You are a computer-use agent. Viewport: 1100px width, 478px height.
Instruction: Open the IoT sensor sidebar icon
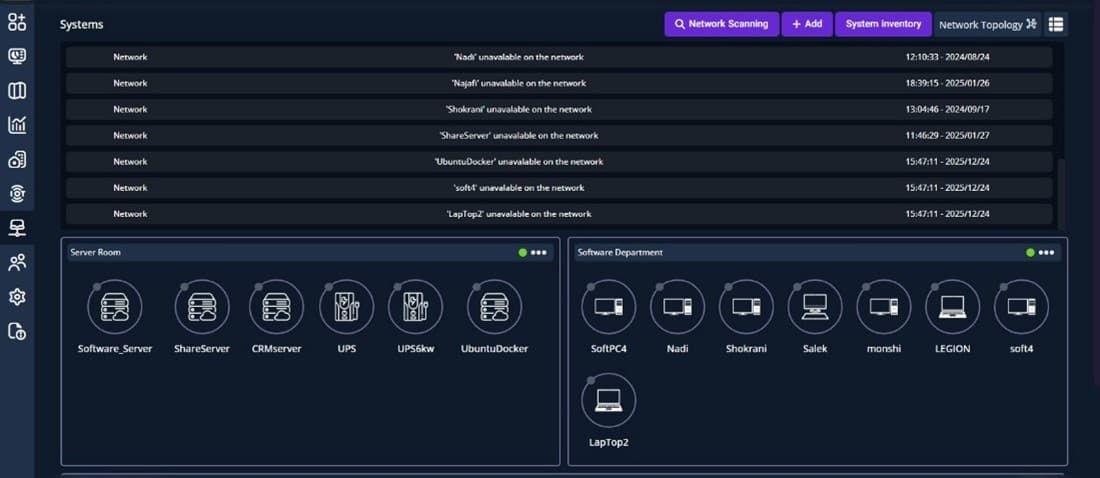coord(17,193)
